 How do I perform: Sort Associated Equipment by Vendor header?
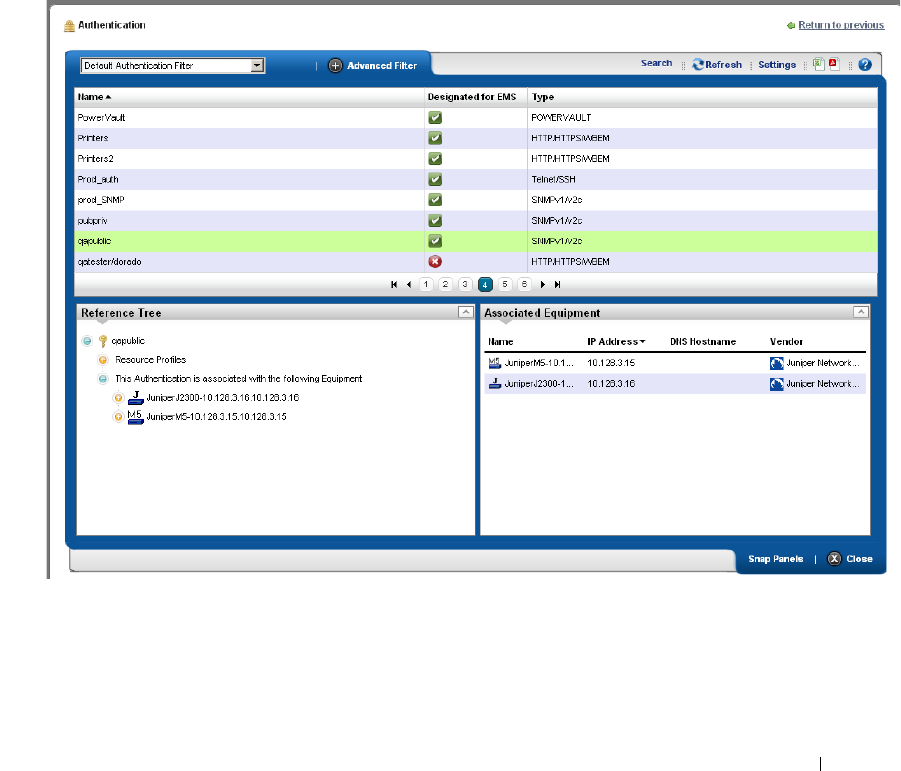coord(786,342)
